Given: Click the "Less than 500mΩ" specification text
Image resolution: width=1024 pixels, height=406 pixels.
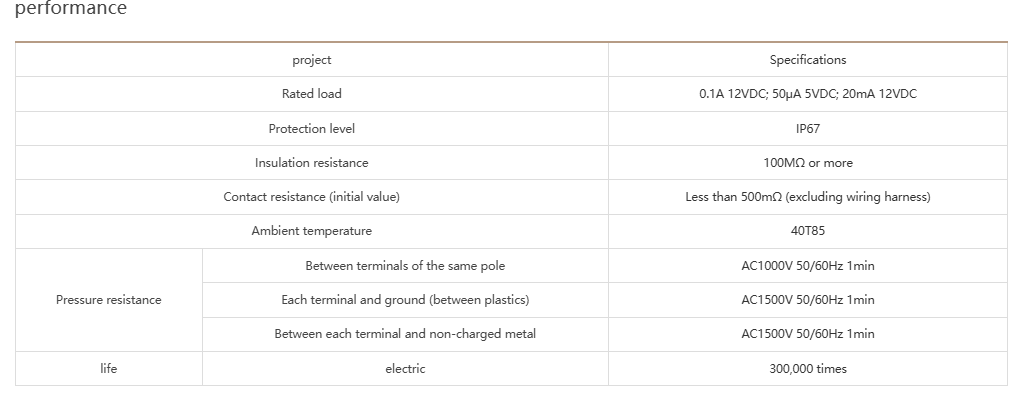Looking at the screenshot, I should pos(807,197).
